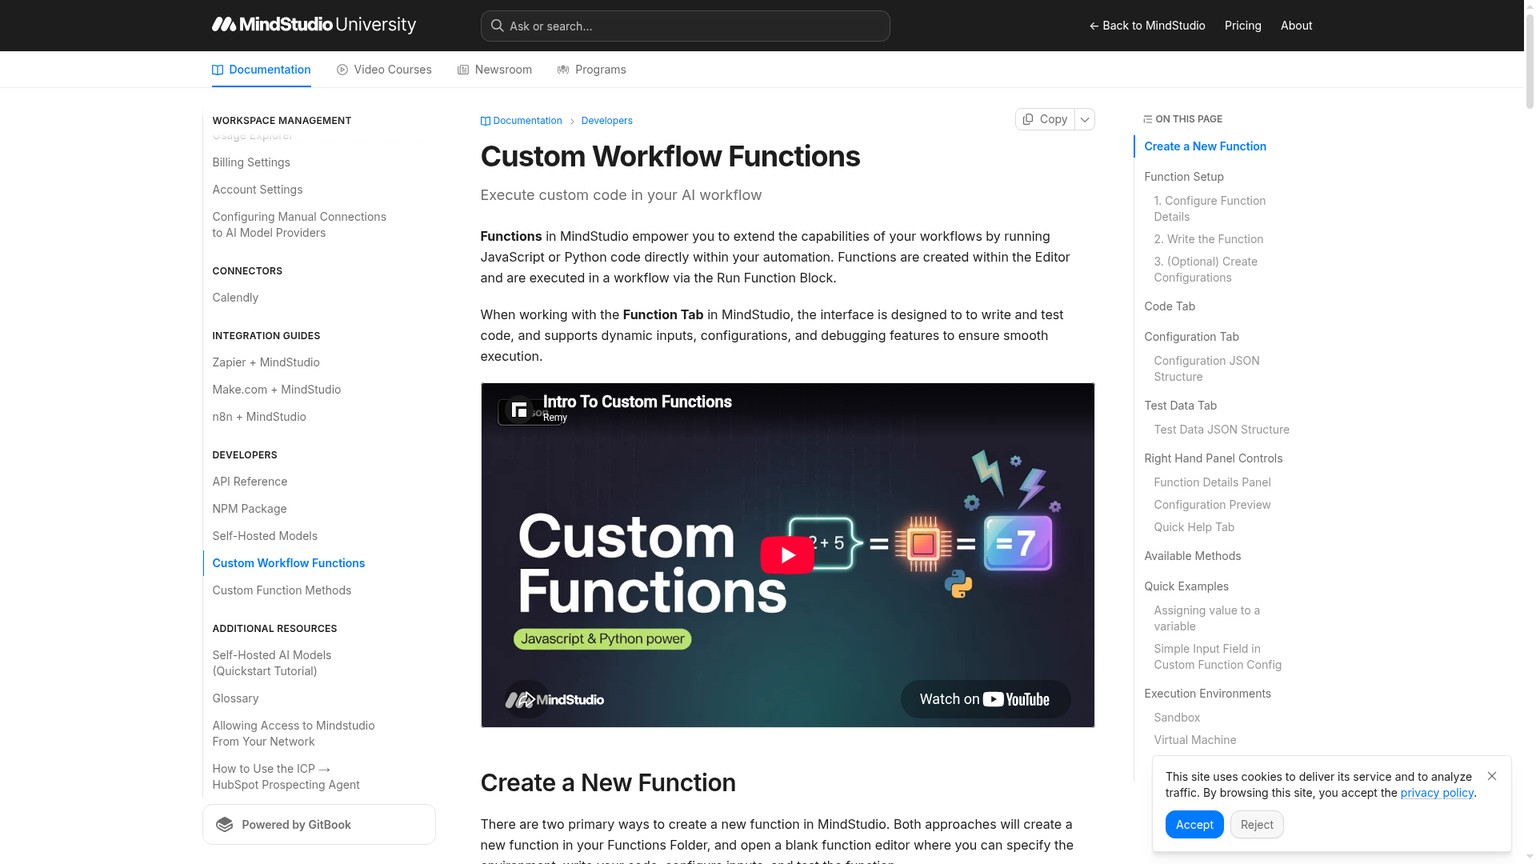Open the About page

(x=1296, y=26)
